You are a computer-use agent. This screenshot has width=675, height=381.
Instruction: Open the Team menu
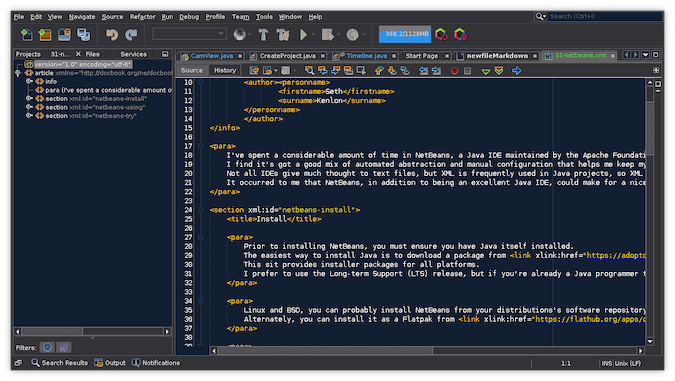pos(240,17)
